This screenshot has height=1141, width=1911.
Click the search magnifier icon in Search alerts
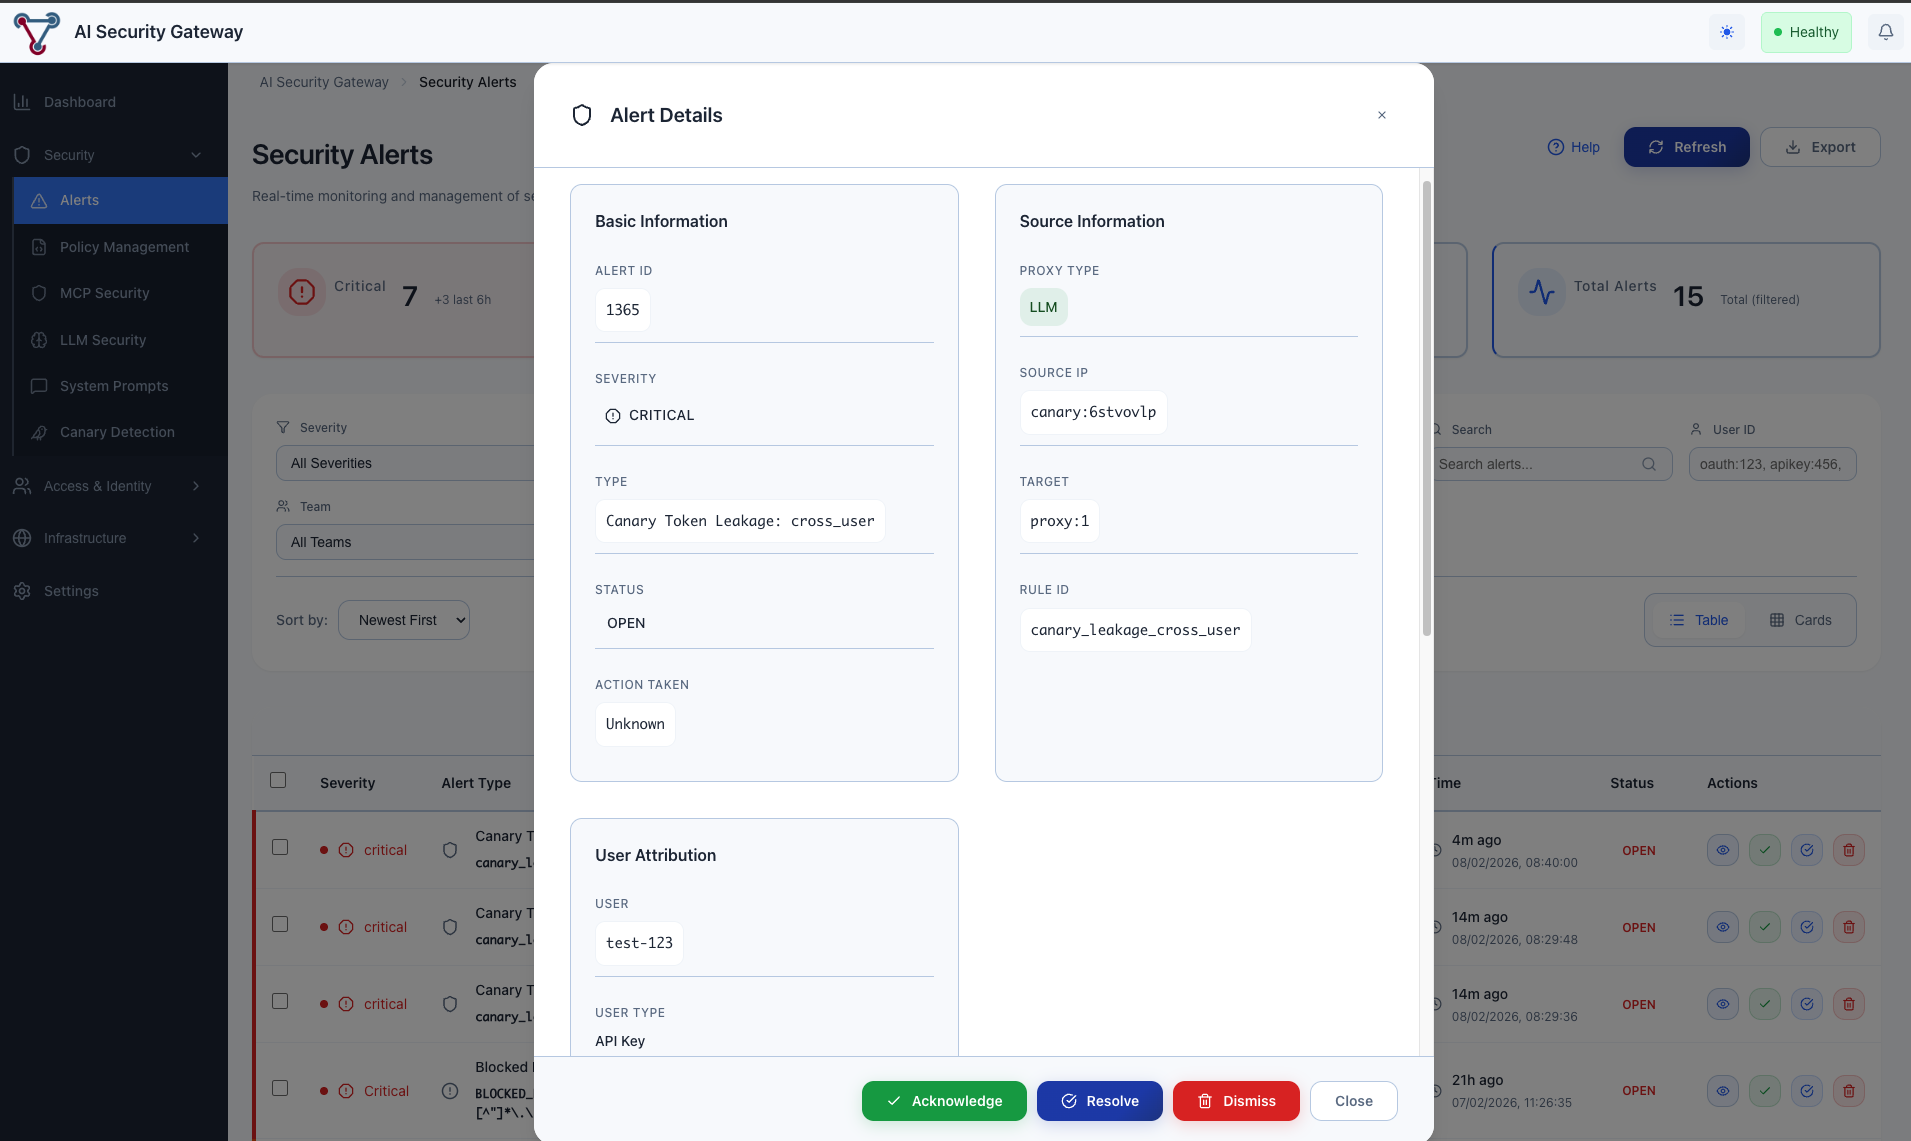click(x=1649, y=464)
